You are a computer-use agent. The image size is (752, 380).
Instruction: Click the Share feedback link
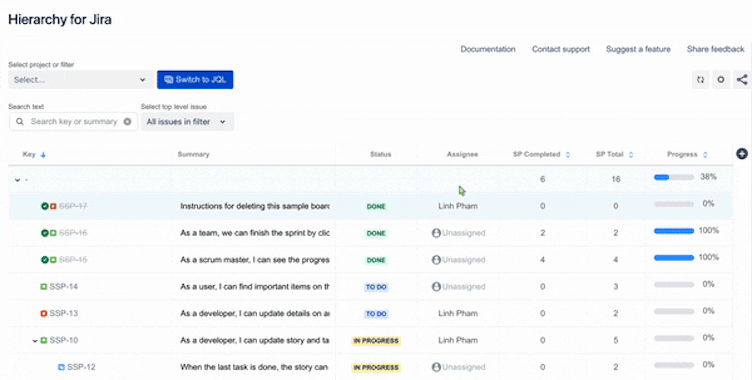(716, 49)
